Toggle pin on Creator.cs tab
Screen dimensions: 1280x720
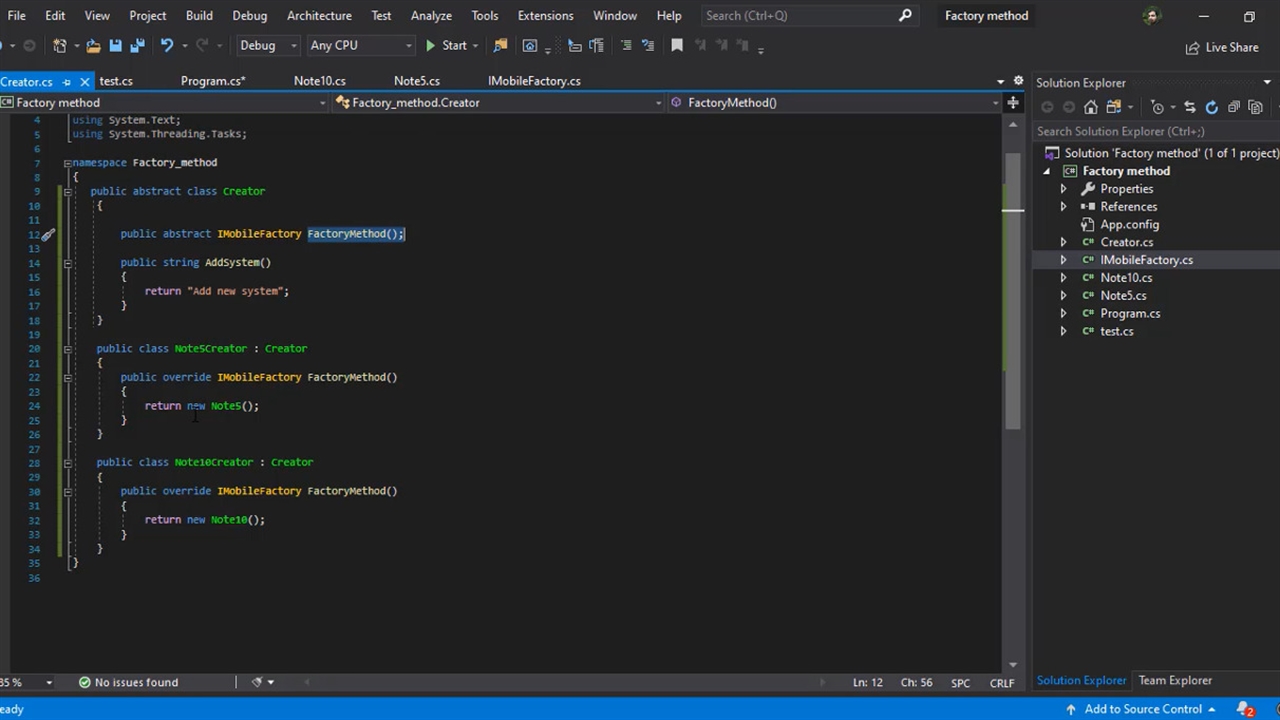click(x=67, y=82)
